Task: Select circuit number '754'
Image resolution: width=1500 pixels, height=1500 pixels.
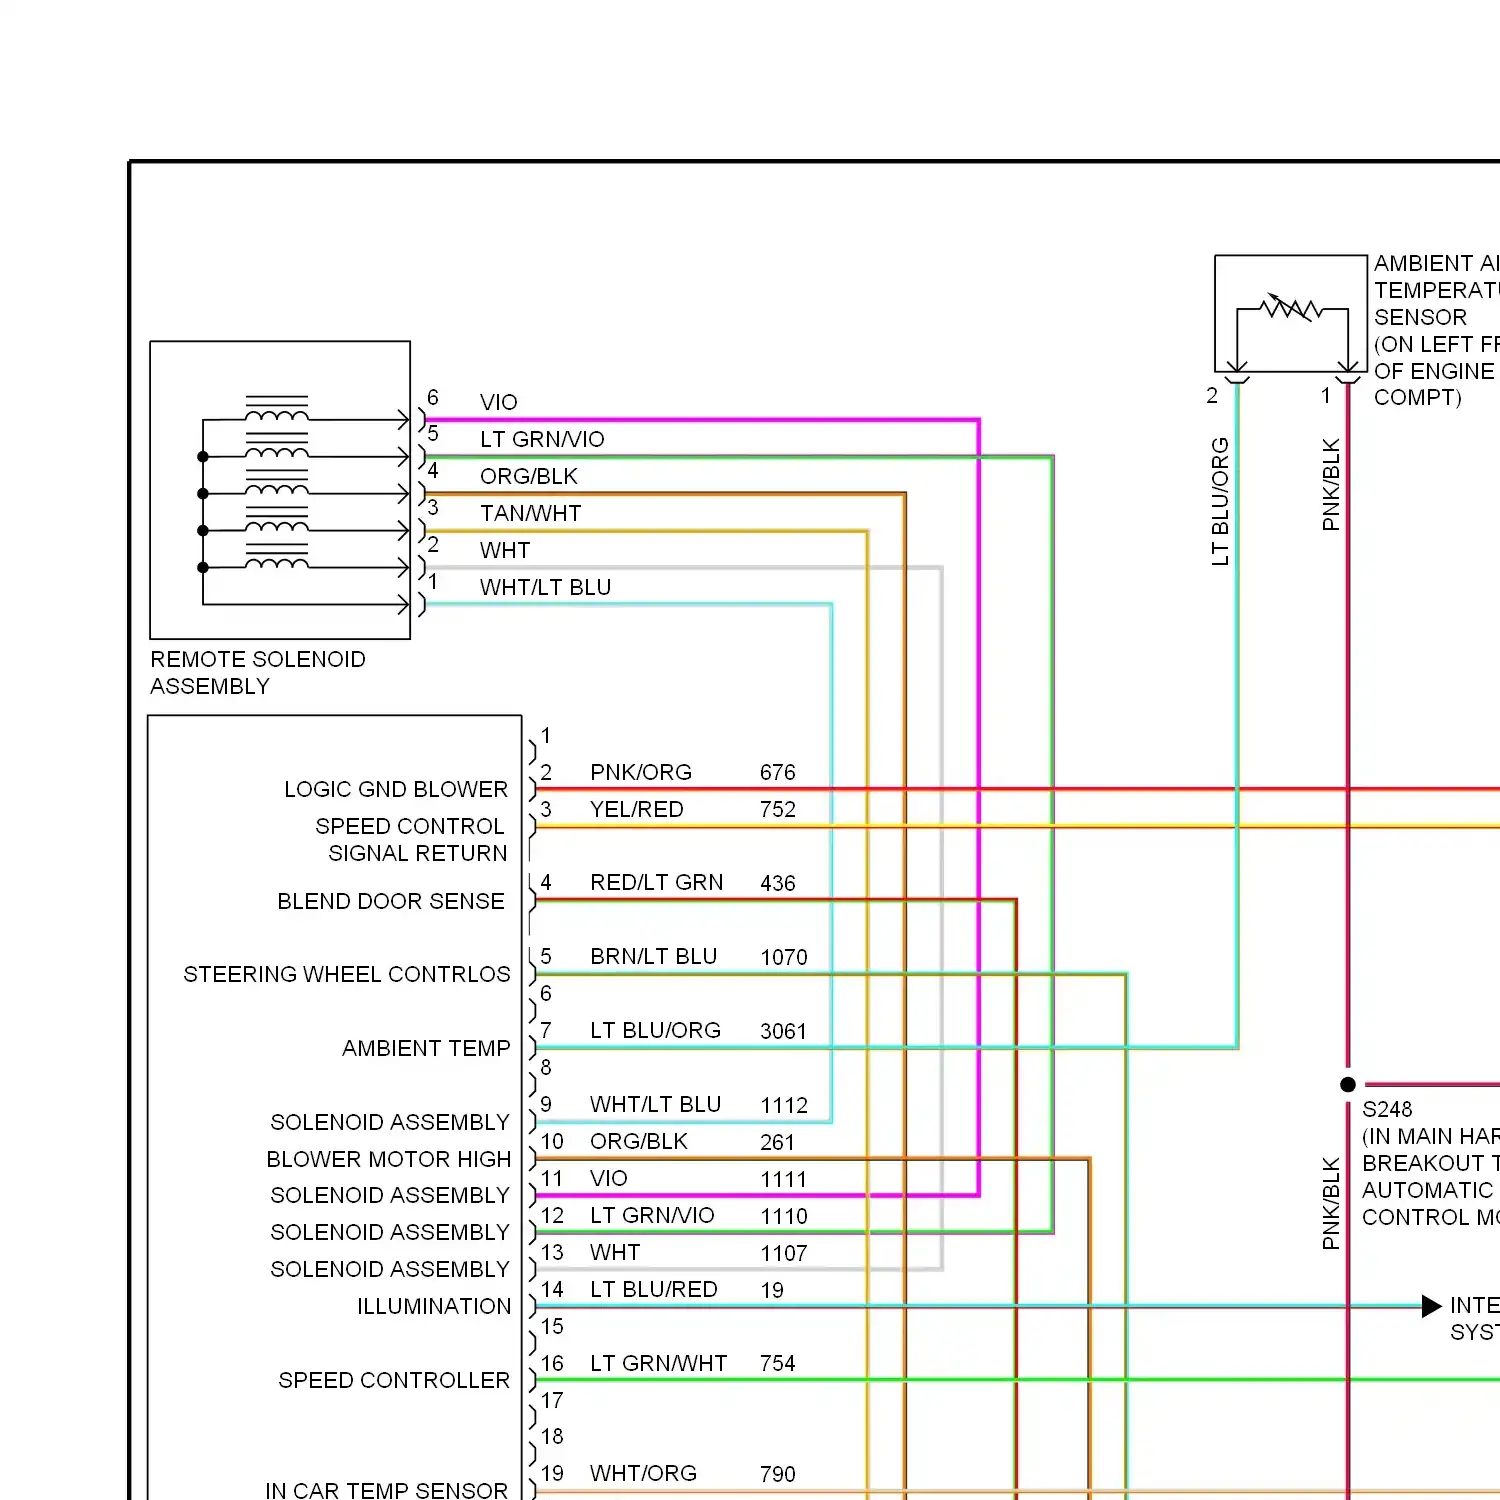Action: (x=777, y=1363)
